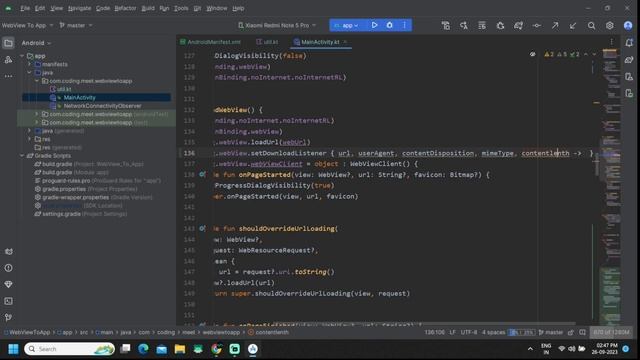Open the Android project view dropdown
This screenshot has width=640, height=360.
[36, 43]
